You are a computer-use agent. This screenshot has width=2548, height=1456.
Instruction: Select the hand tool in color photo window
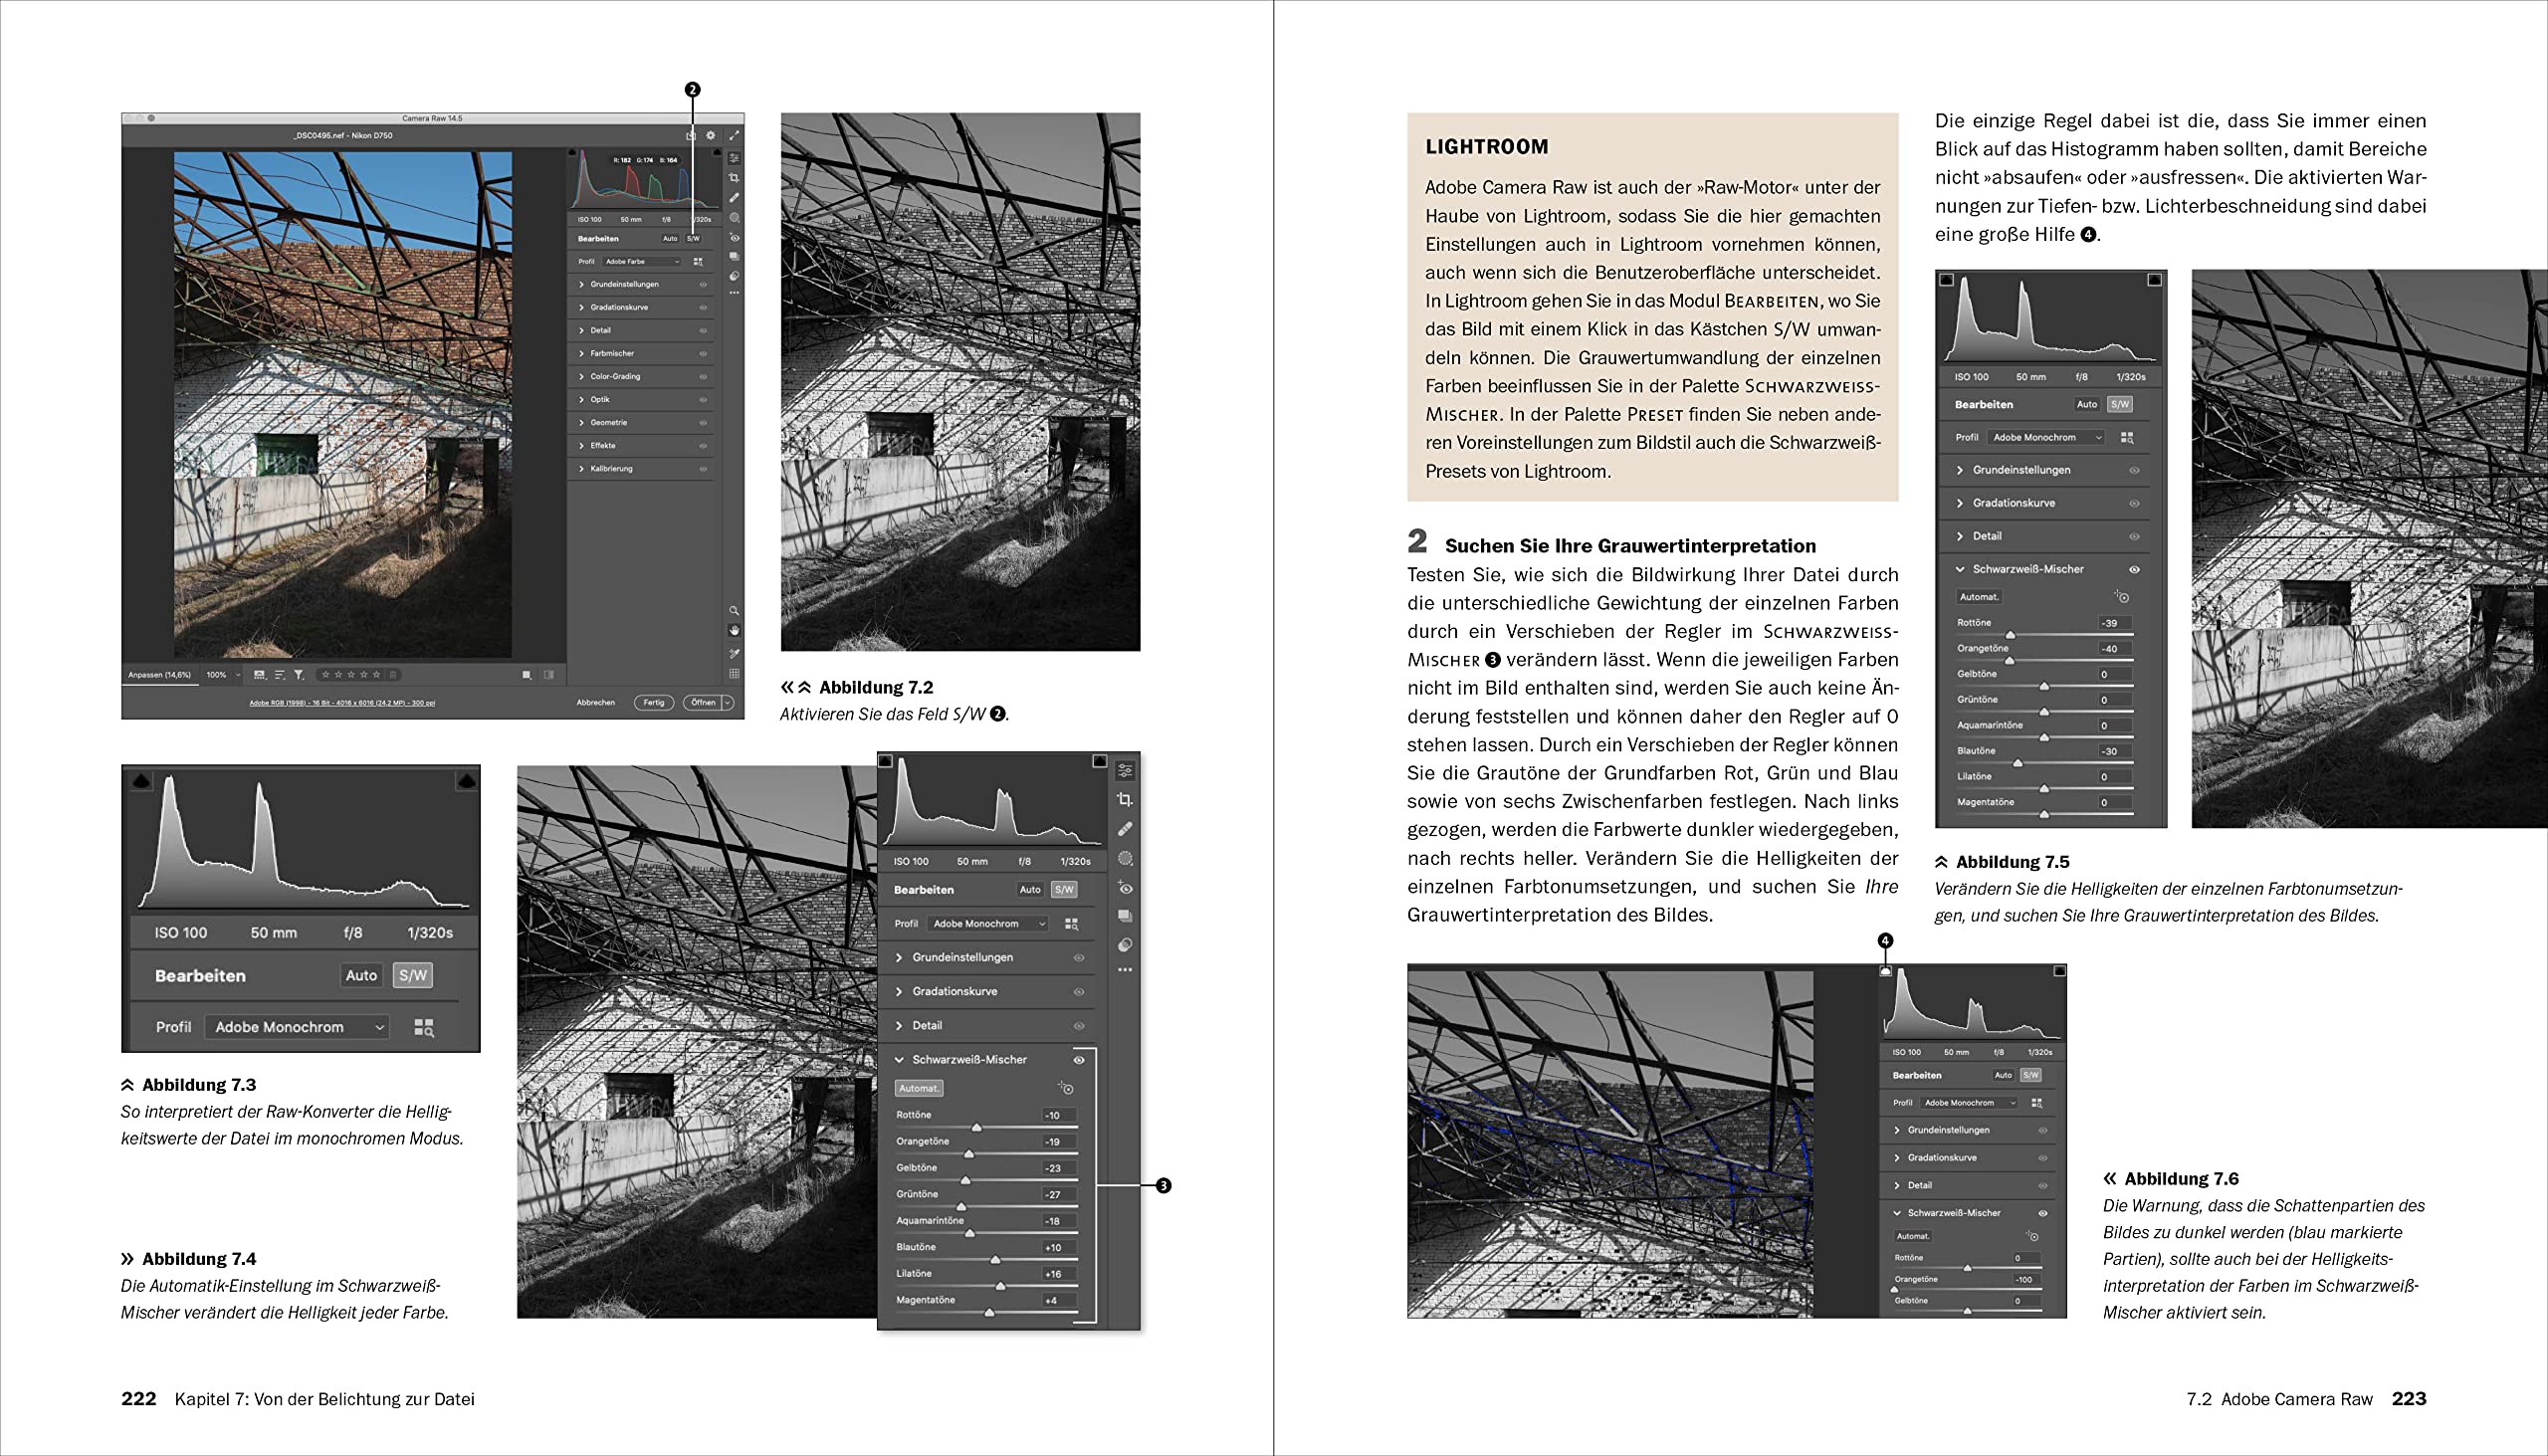pos(734,630)
